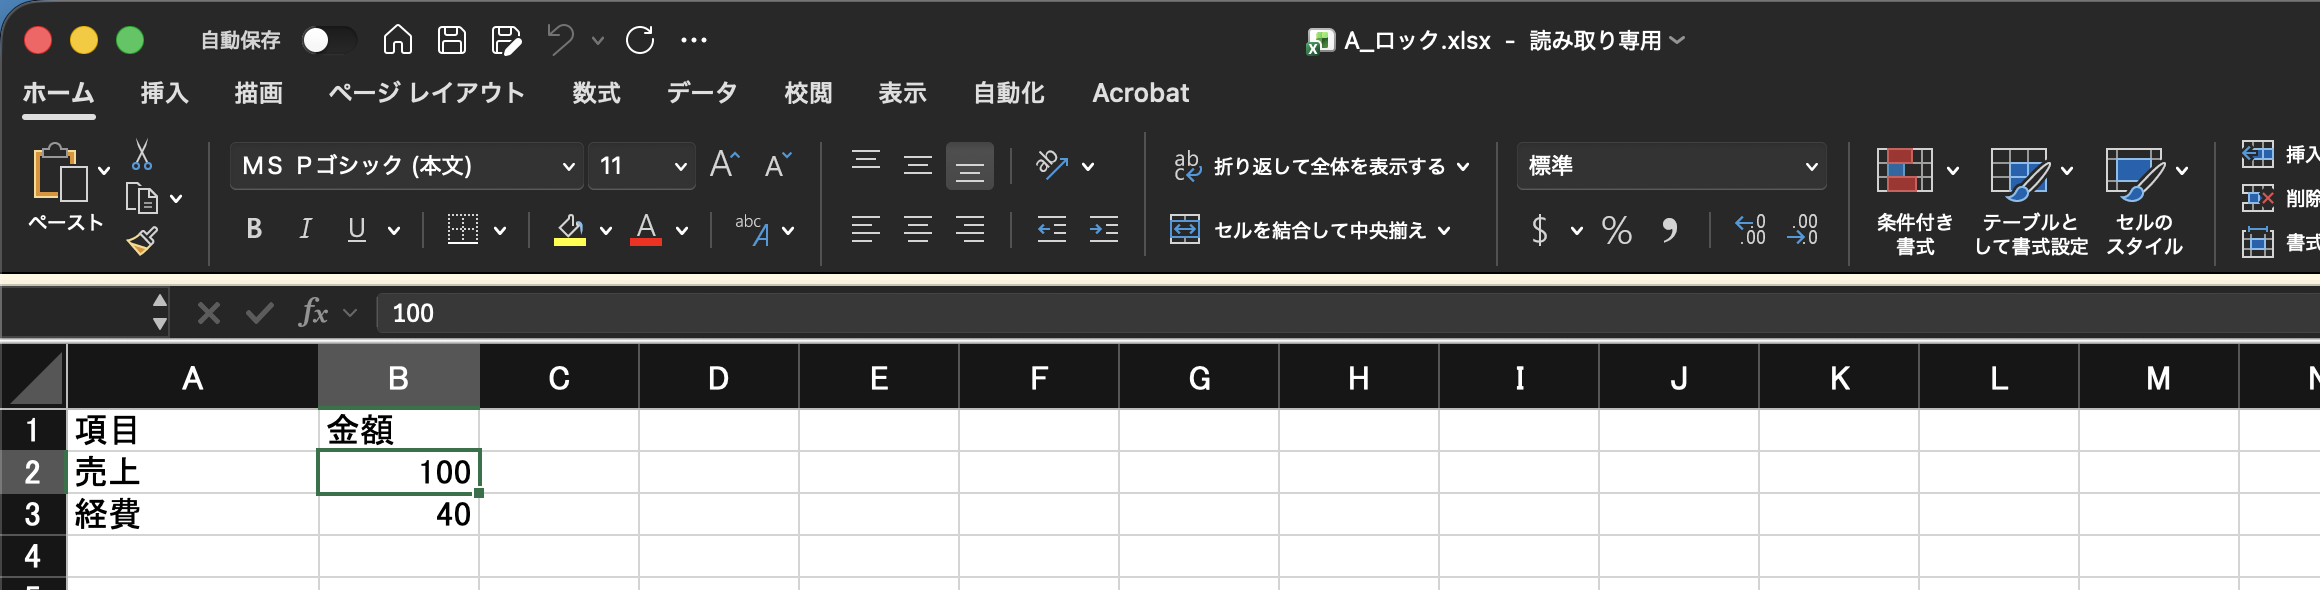Image resolution: width=2320 pixels, height=590 pixels.
Task: Click セルを結合して中央揃え button
Action: point(1298,230)
